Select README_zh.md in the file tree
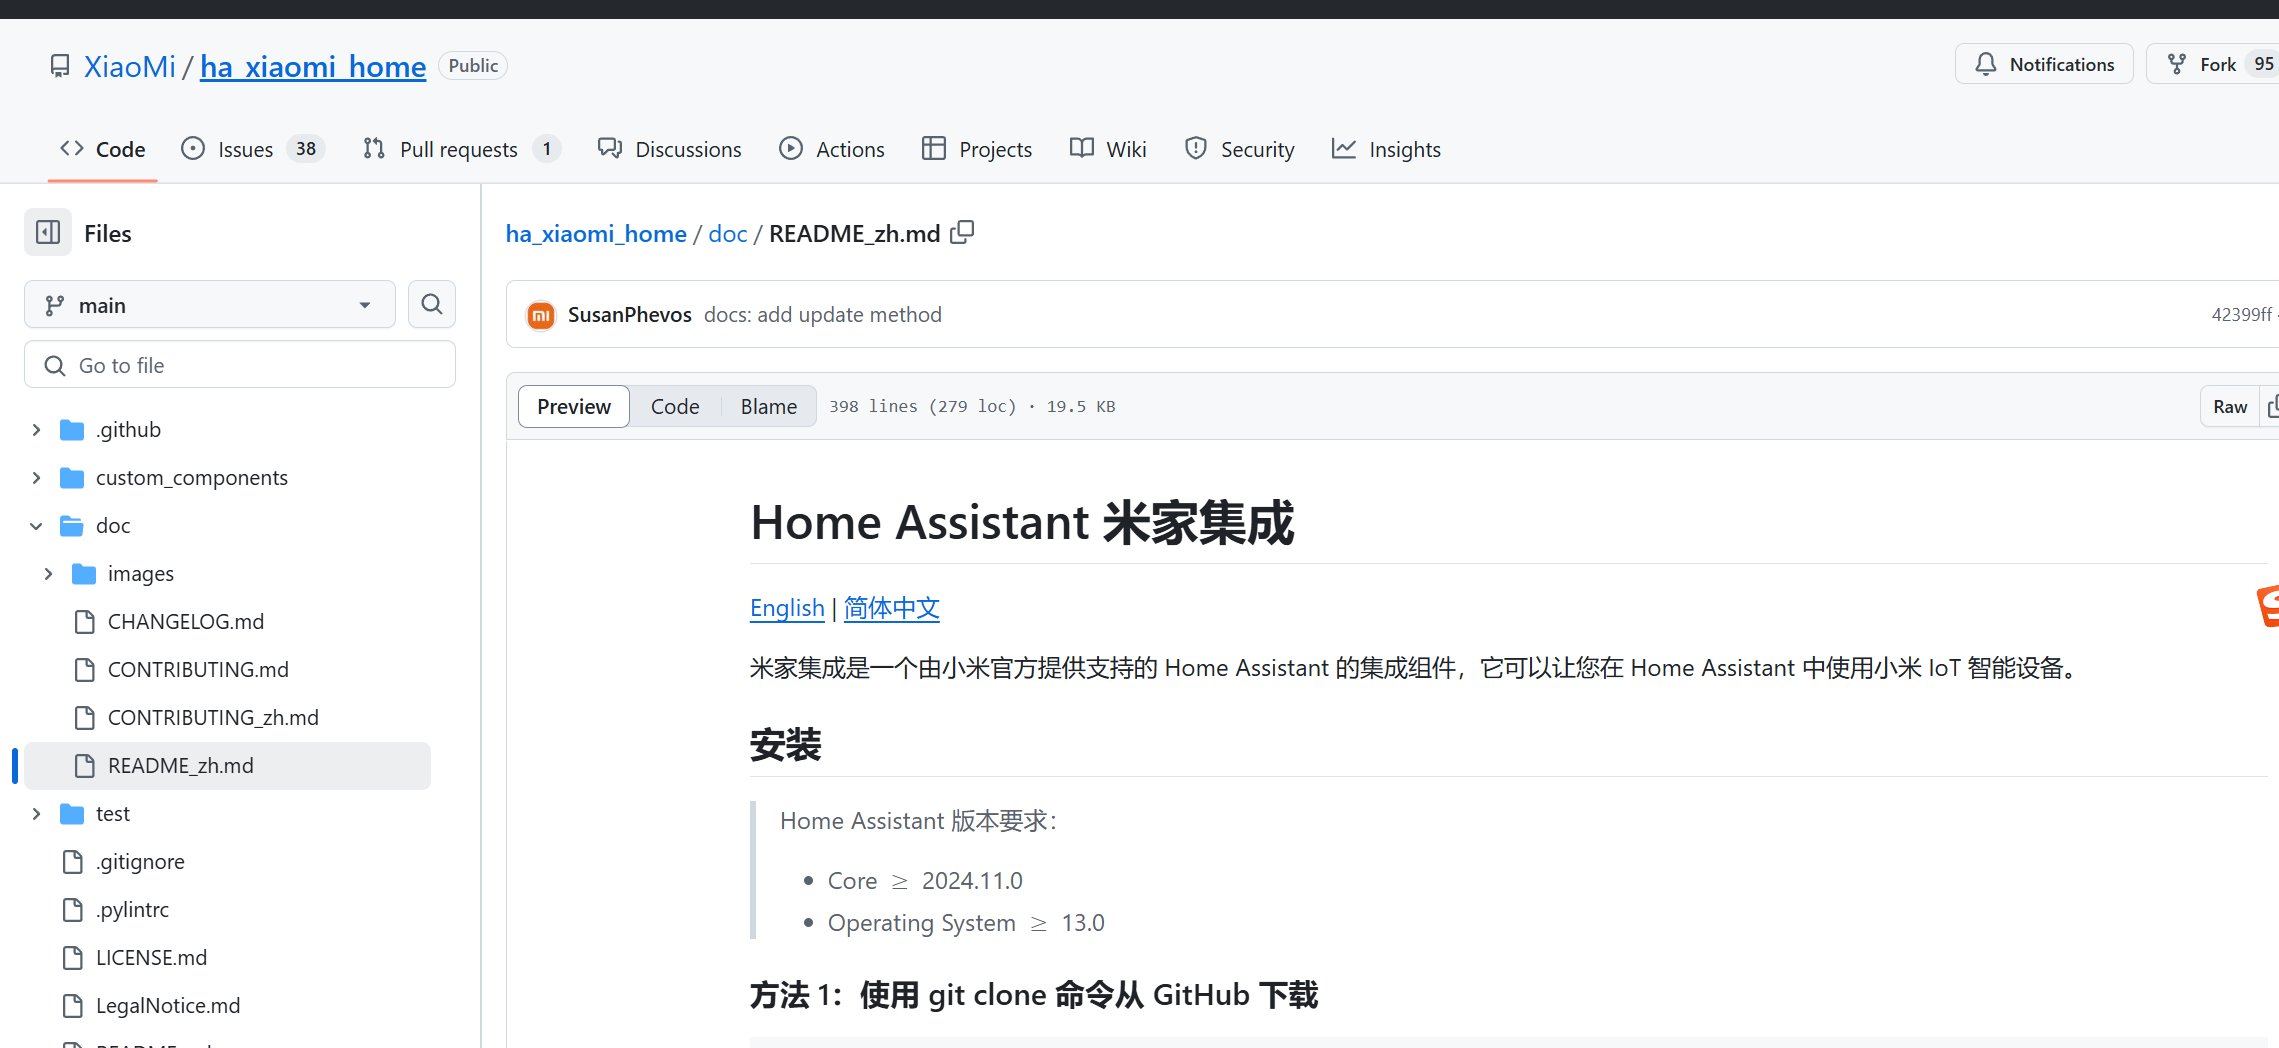 [x=228, y=766]
